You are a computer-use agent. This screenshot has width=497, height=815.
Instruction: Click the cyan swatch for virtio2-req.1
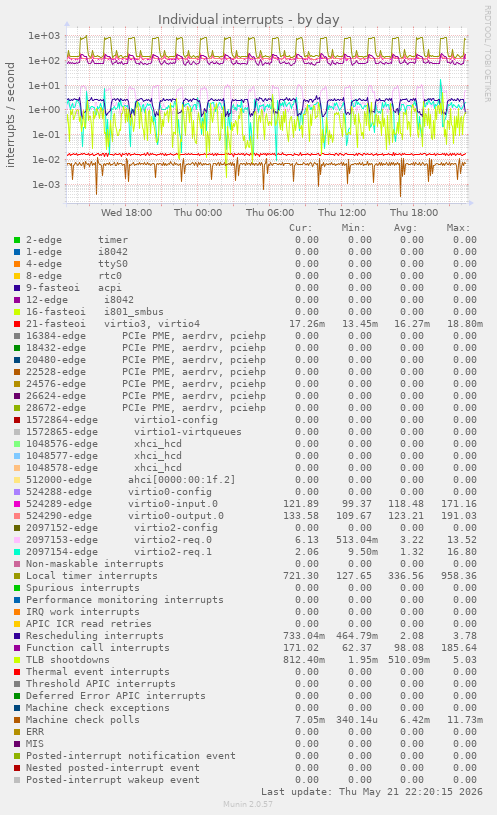coord(17,552)
